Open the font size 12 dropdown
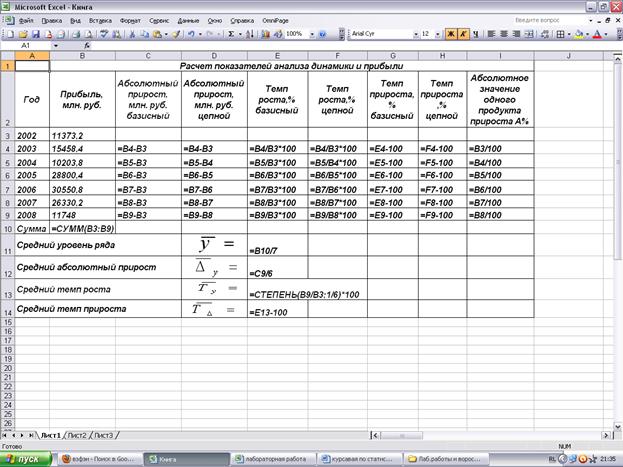 pos(438,34)
